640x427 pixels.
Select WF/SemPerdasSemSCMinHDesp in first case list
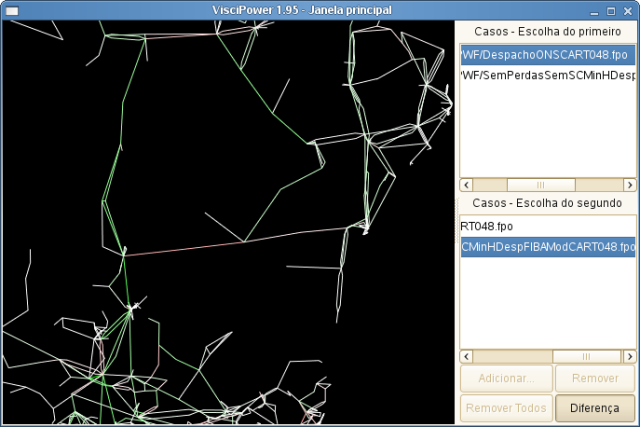point(548,76)
